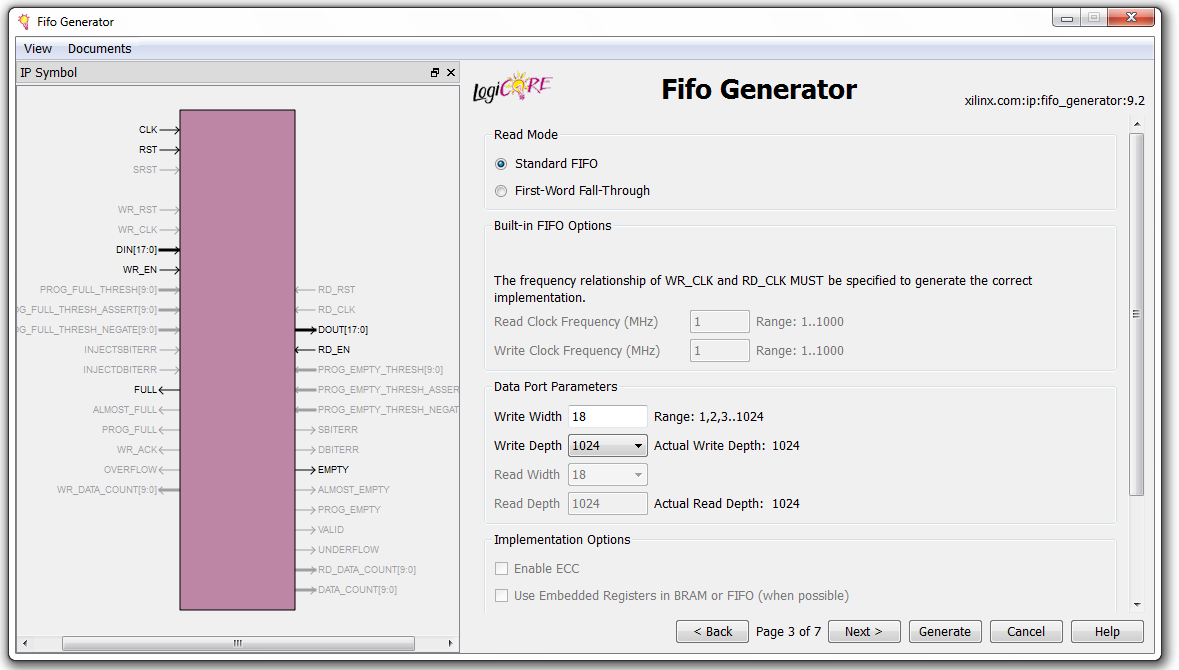Click the RD_EN port label
The image size is (1179, 670).
point(334,350)
